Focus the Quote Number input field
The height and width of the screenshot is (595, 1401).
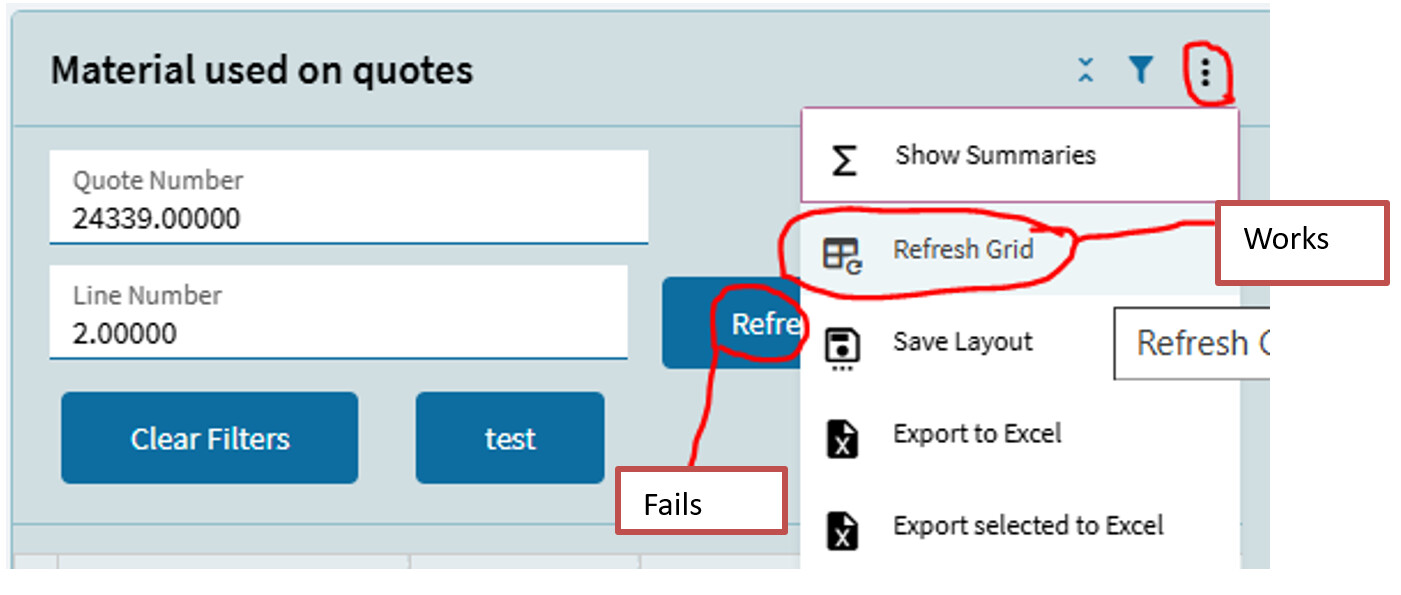[x=349, y=197]
